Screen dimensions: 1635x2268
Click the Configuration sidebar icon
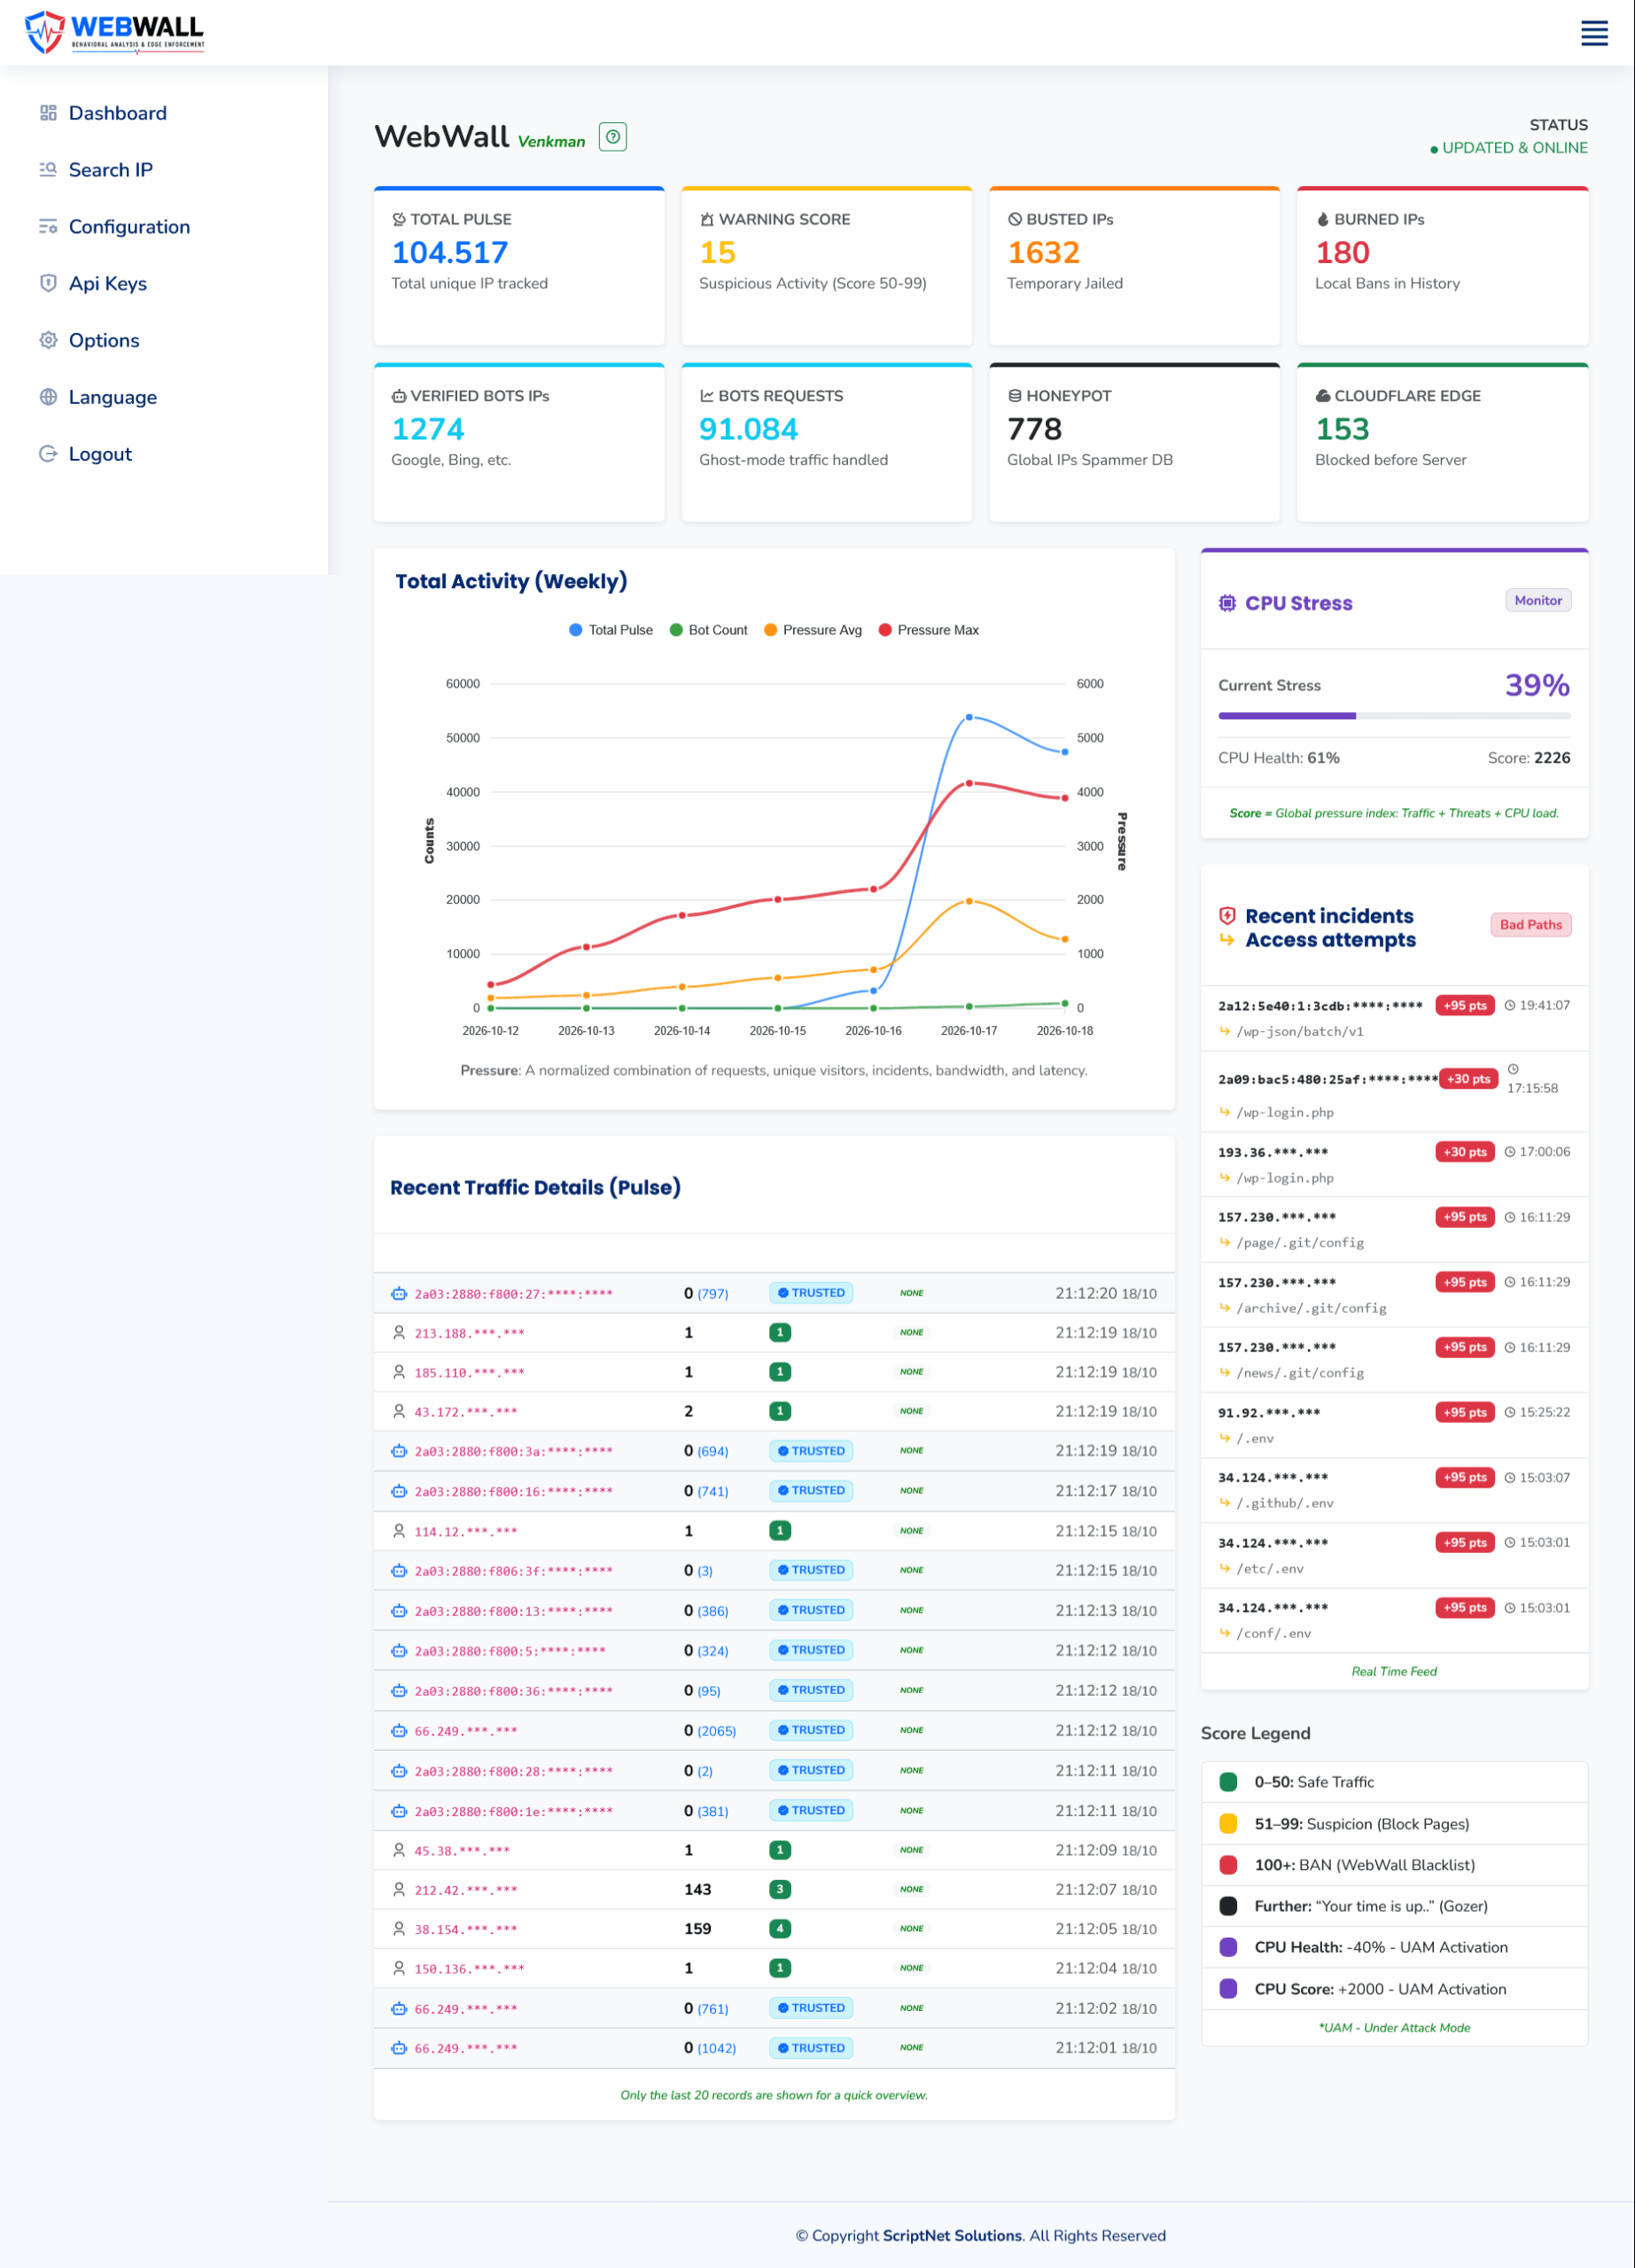click(48, 227)
